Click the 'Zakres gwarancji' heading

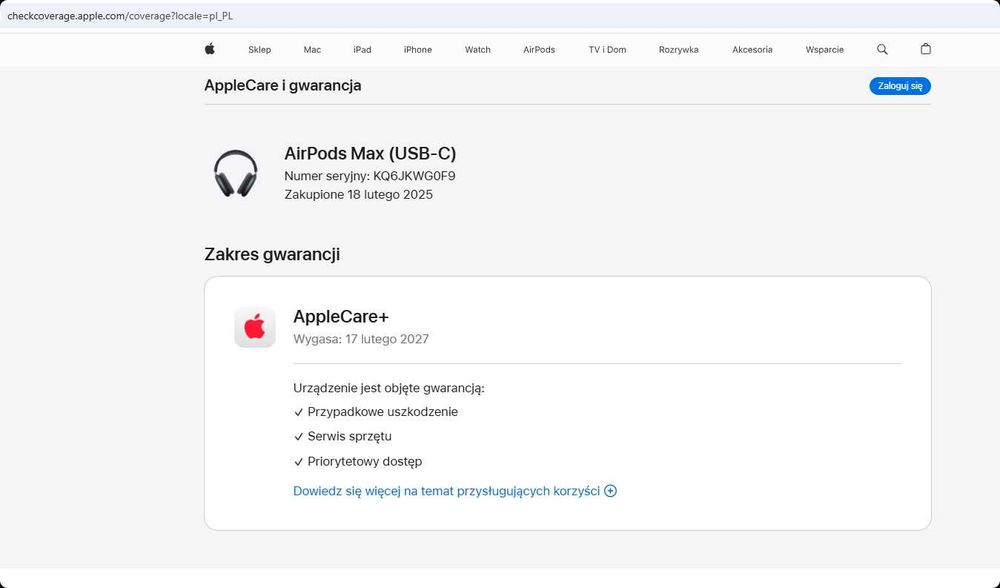click(272, 254)
